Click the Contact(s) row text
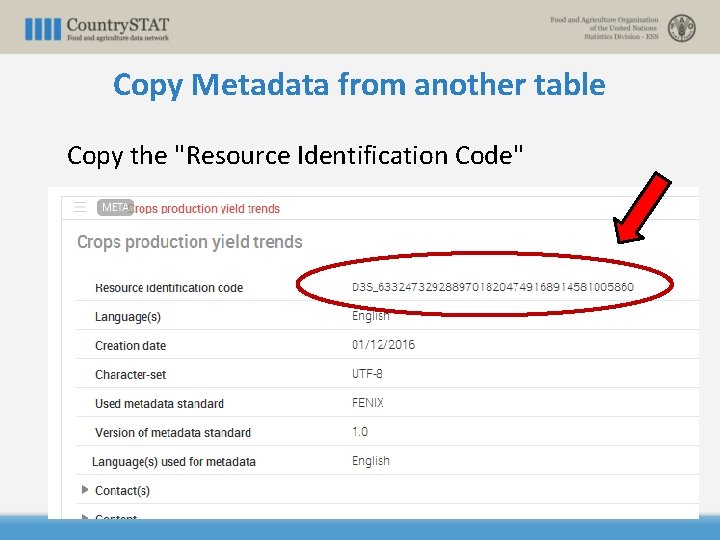The image size is (720, 540). click(x=122, y=491)
